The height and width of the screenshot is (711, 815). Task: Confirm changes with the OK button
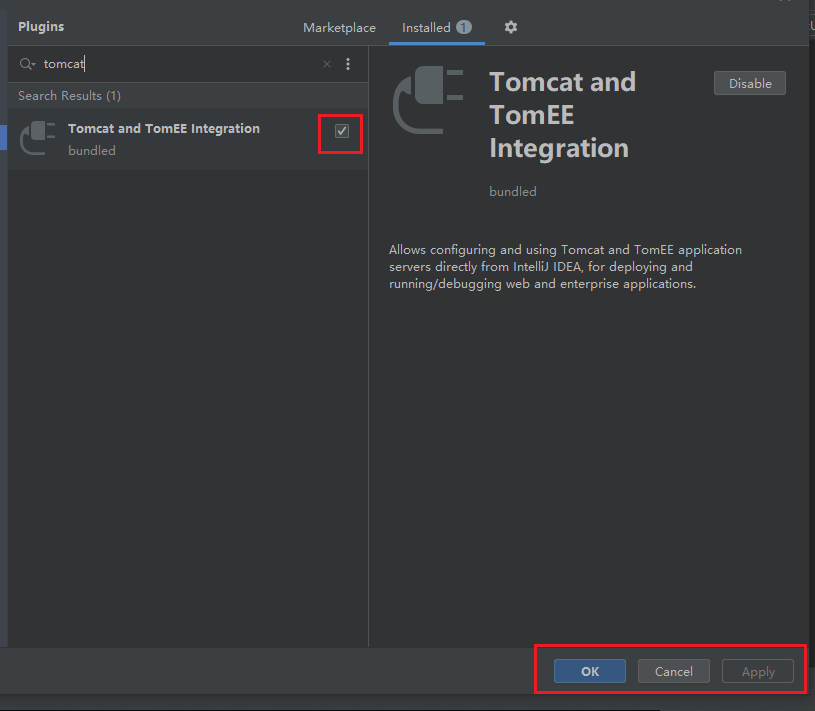point(589,671)
